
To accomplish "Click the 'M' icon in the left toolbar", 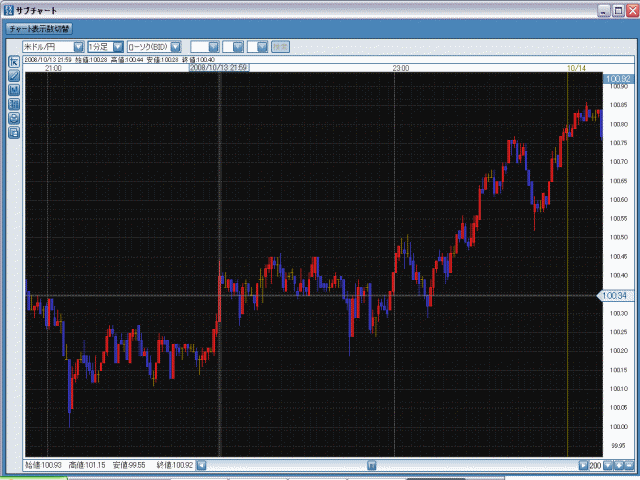I will pyautogui.click(x=14, y=89).
